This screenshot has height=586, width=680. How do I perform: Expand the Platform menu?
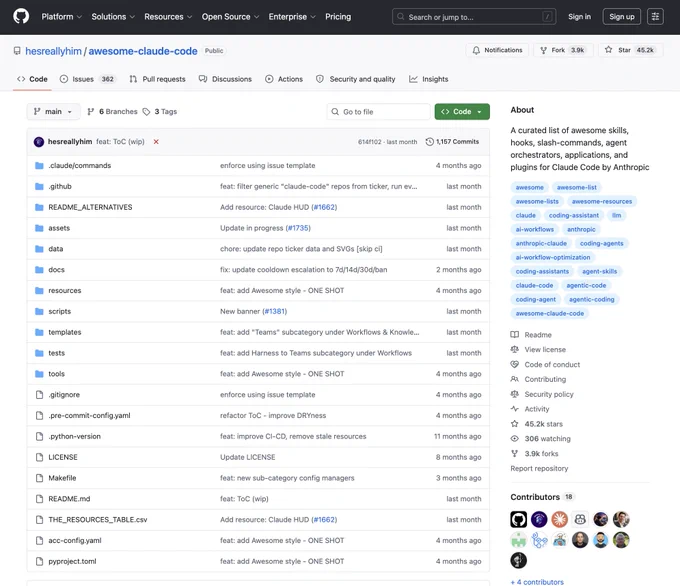point(62,16)
